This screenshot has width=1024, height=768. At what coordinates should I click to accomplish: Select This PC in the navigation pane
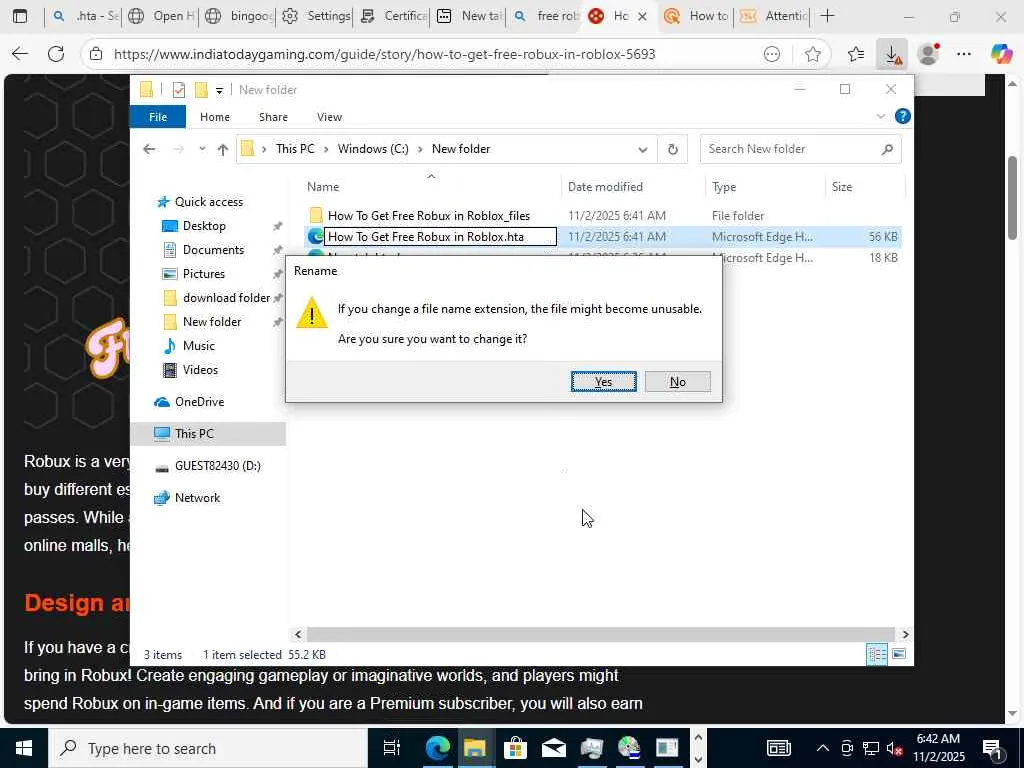pyautogui.click(x=194, y=434)
